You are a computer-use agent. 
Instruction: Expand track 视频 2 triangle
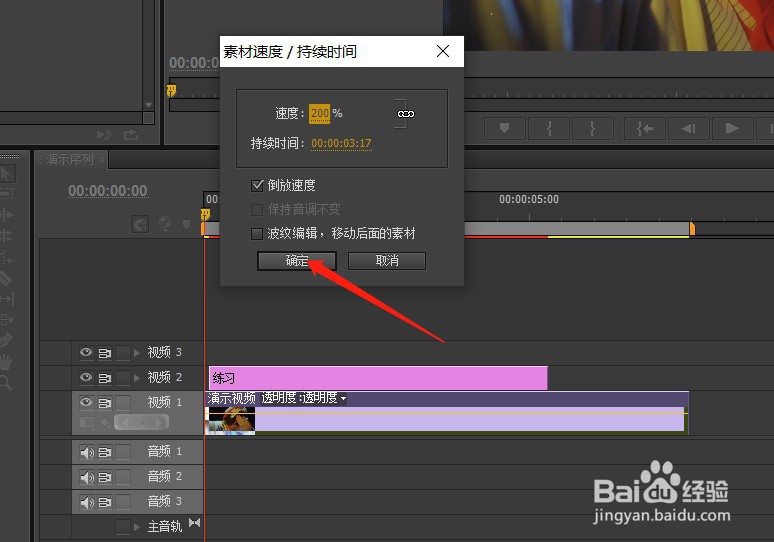coord(137,378)
